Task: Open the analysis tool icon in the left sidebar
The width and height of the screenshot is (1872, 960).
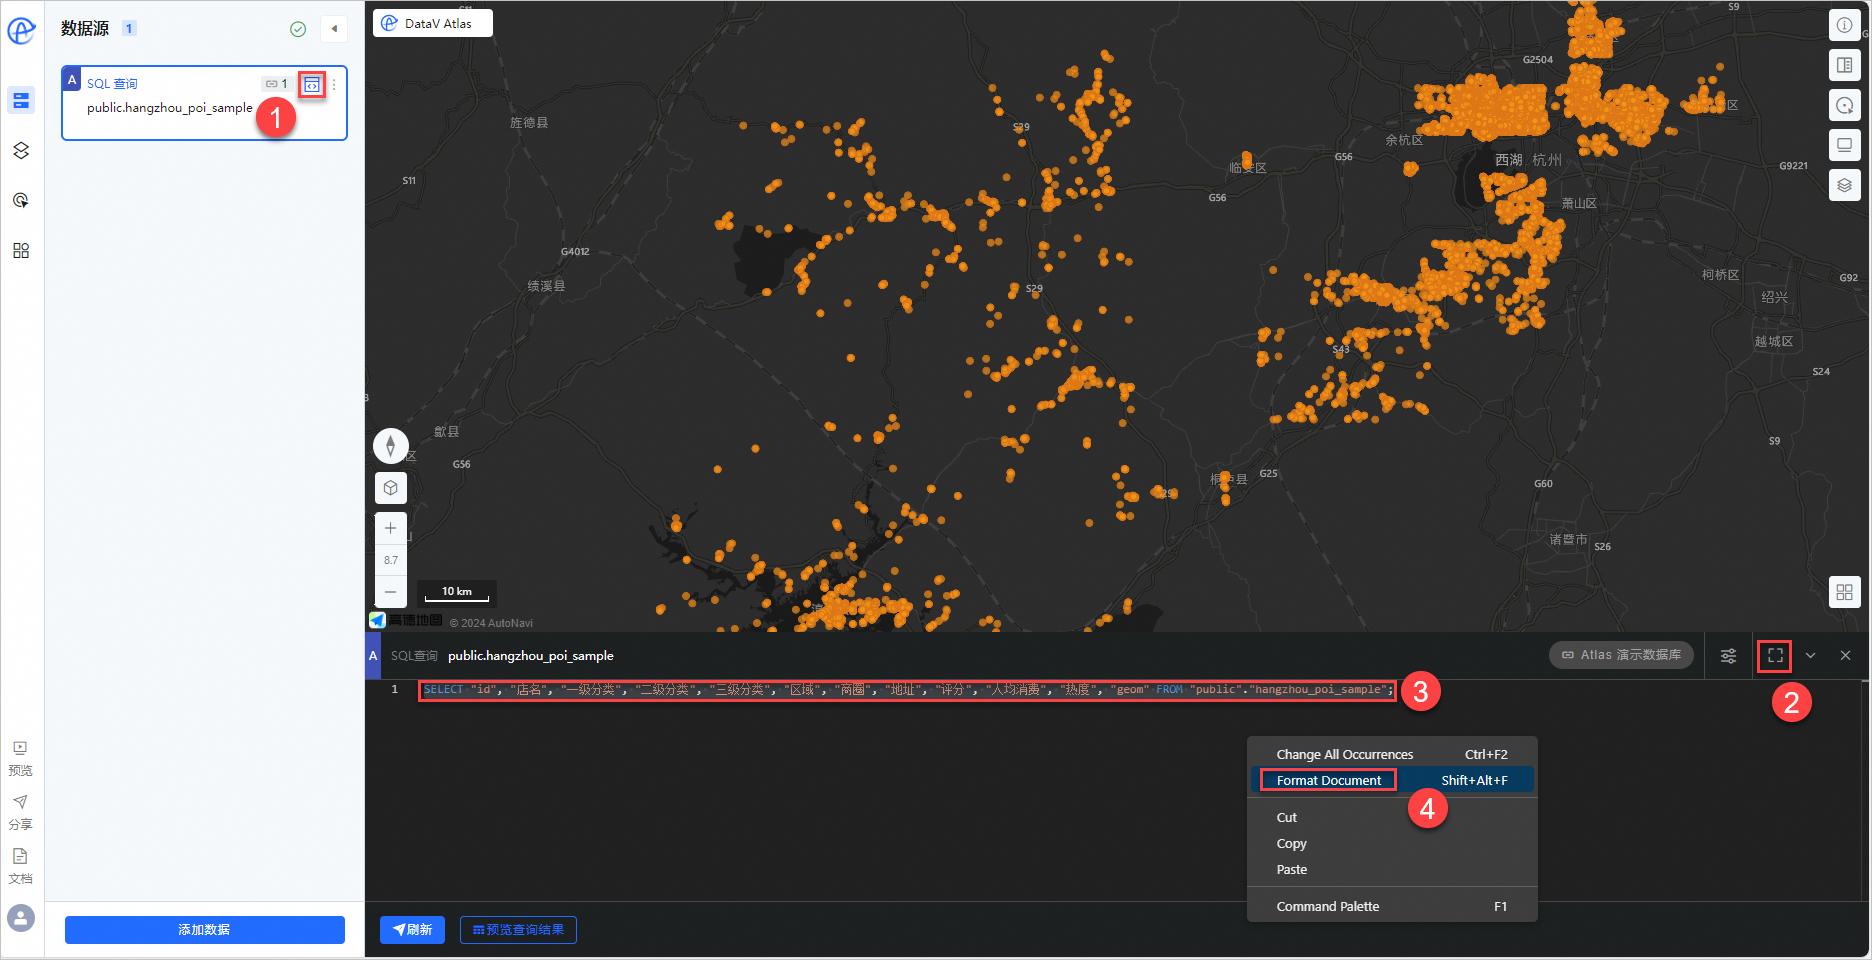Action: (21, 200)
